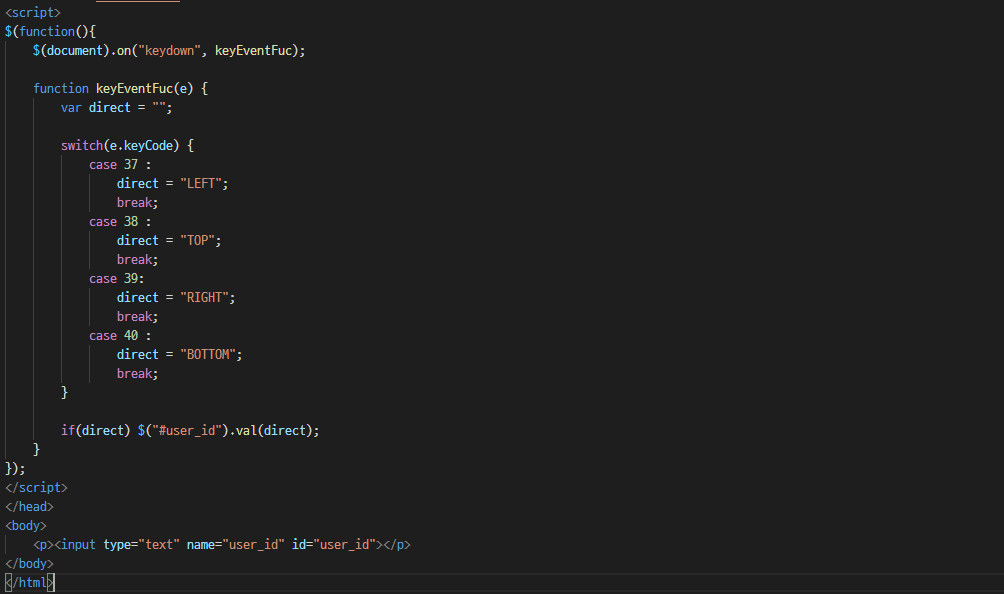The image size is (1004, 594).
Task: Click the closing </head> tag
Action: tap(29, 507)
